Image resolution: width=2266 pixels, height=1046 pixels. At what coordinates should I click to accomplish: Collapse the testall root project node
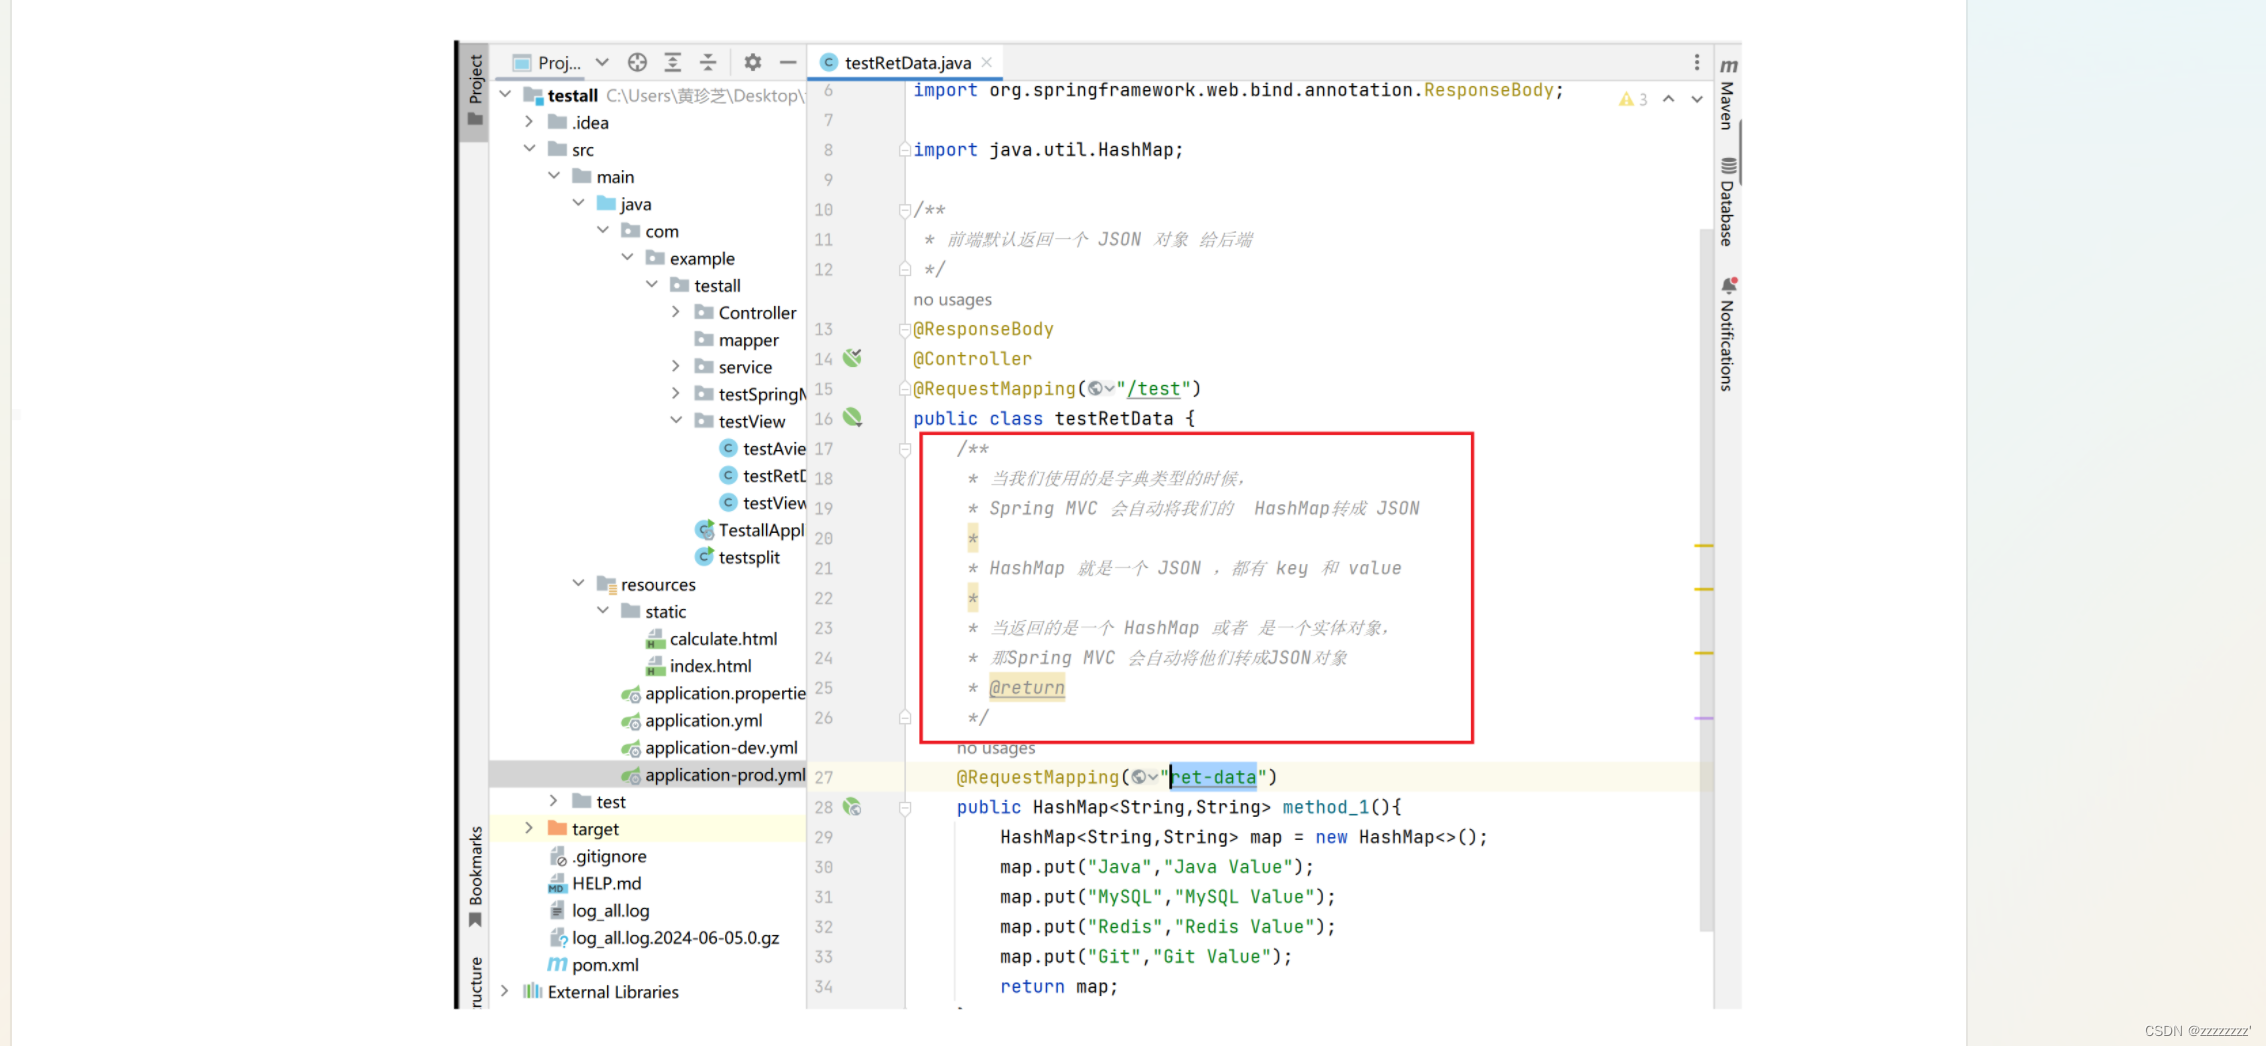point(505,95)
